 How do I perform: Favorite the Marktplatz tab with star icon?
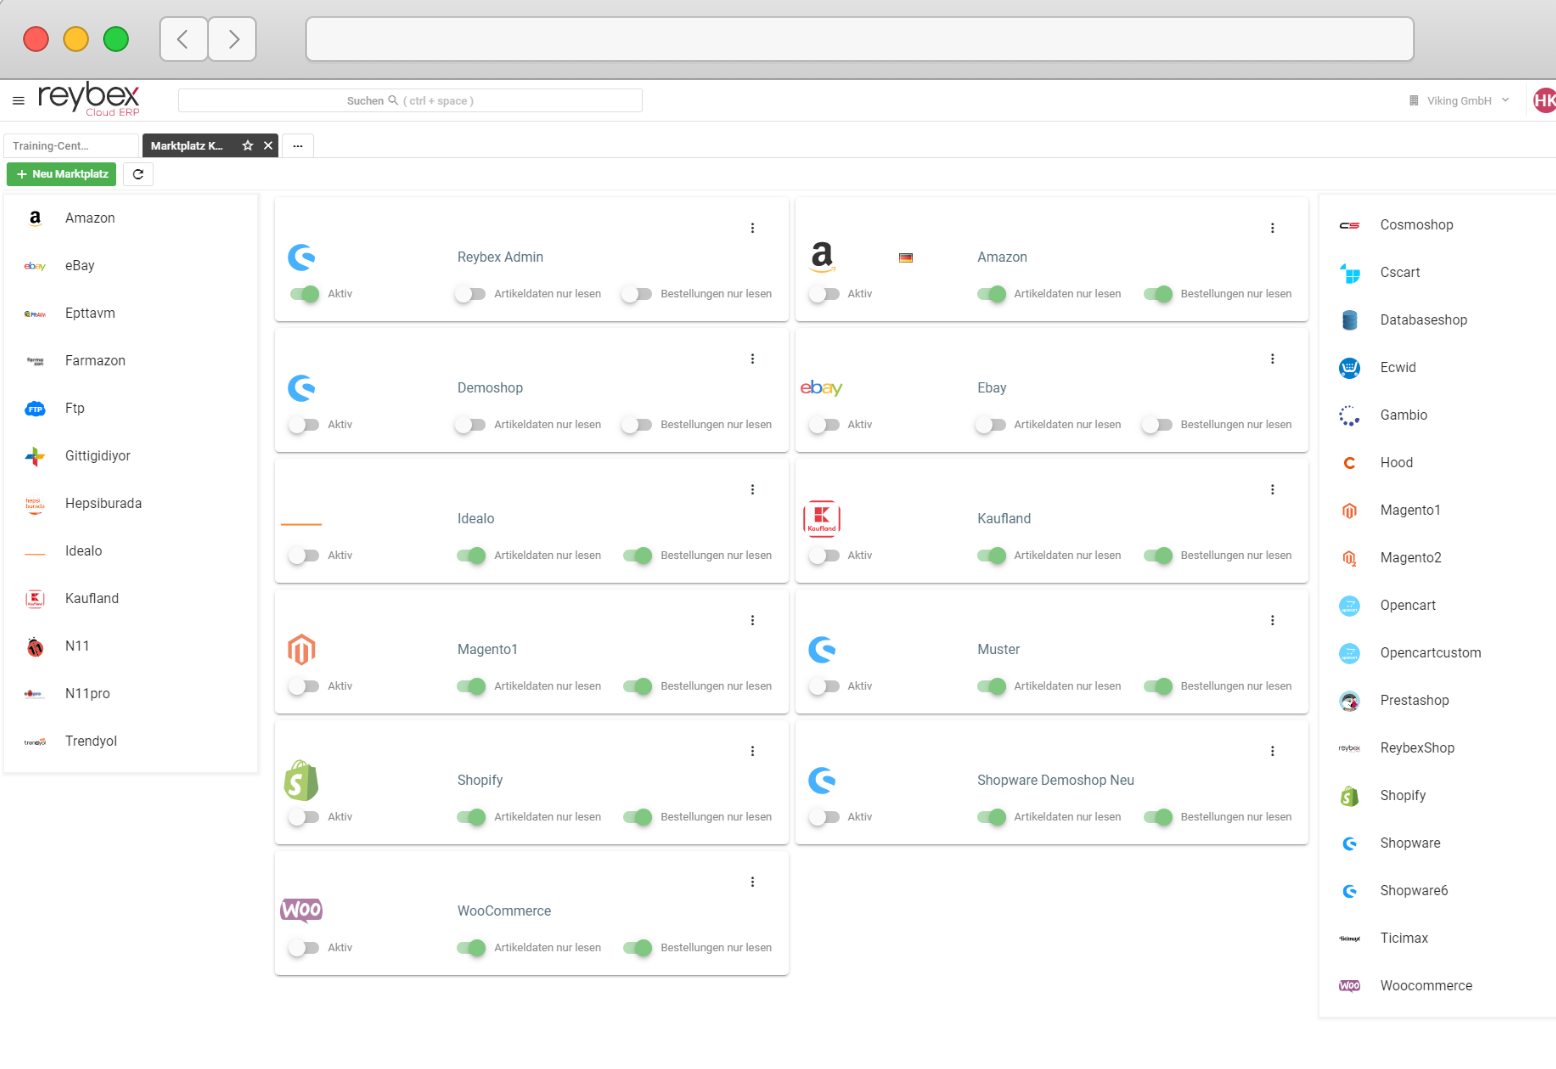pyautogui.click(x=248, y=146)
